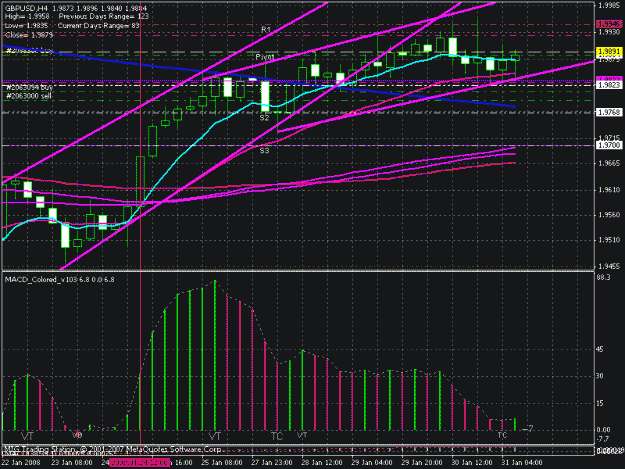This screenshot has width=625, height=469.
Task: Select the 88.3 MACD scale value
Action: (604, 277)
